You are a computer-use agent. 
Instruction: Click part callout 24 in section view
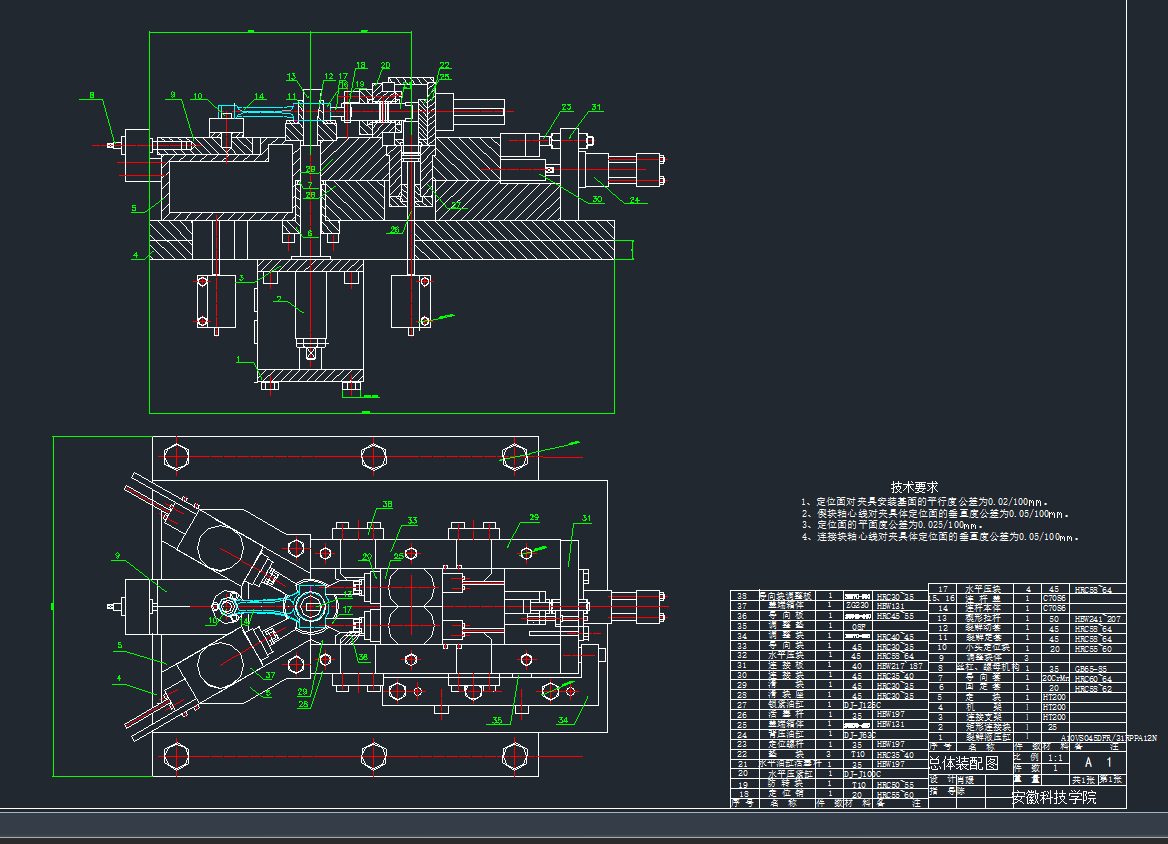pos(633,199)
